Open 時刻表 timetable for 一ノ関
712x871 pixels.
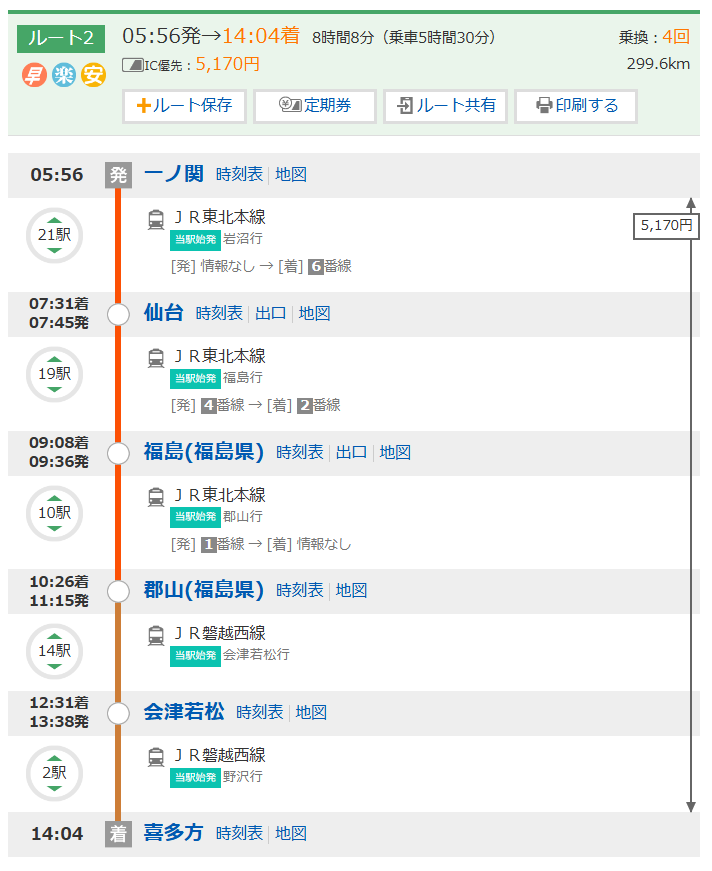tap(239, 175)
